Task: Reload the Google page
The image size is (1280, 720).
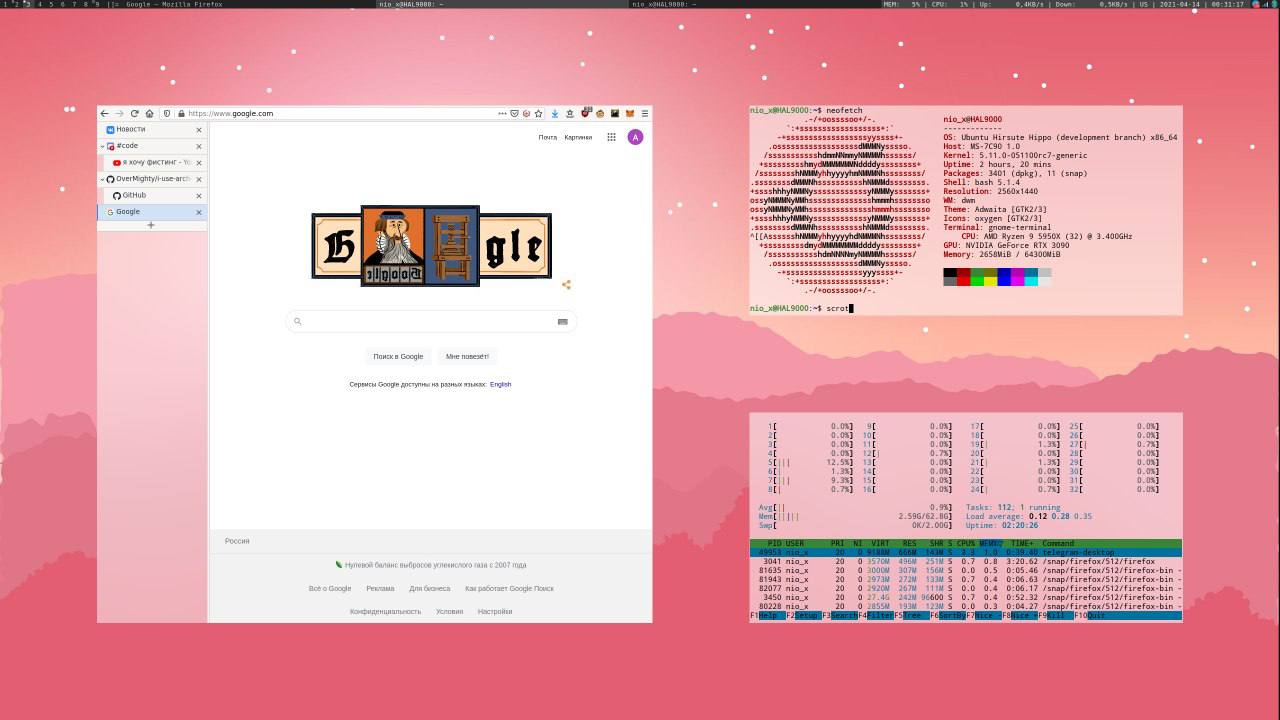Action: pyautogui.click(x=134, y=113)
